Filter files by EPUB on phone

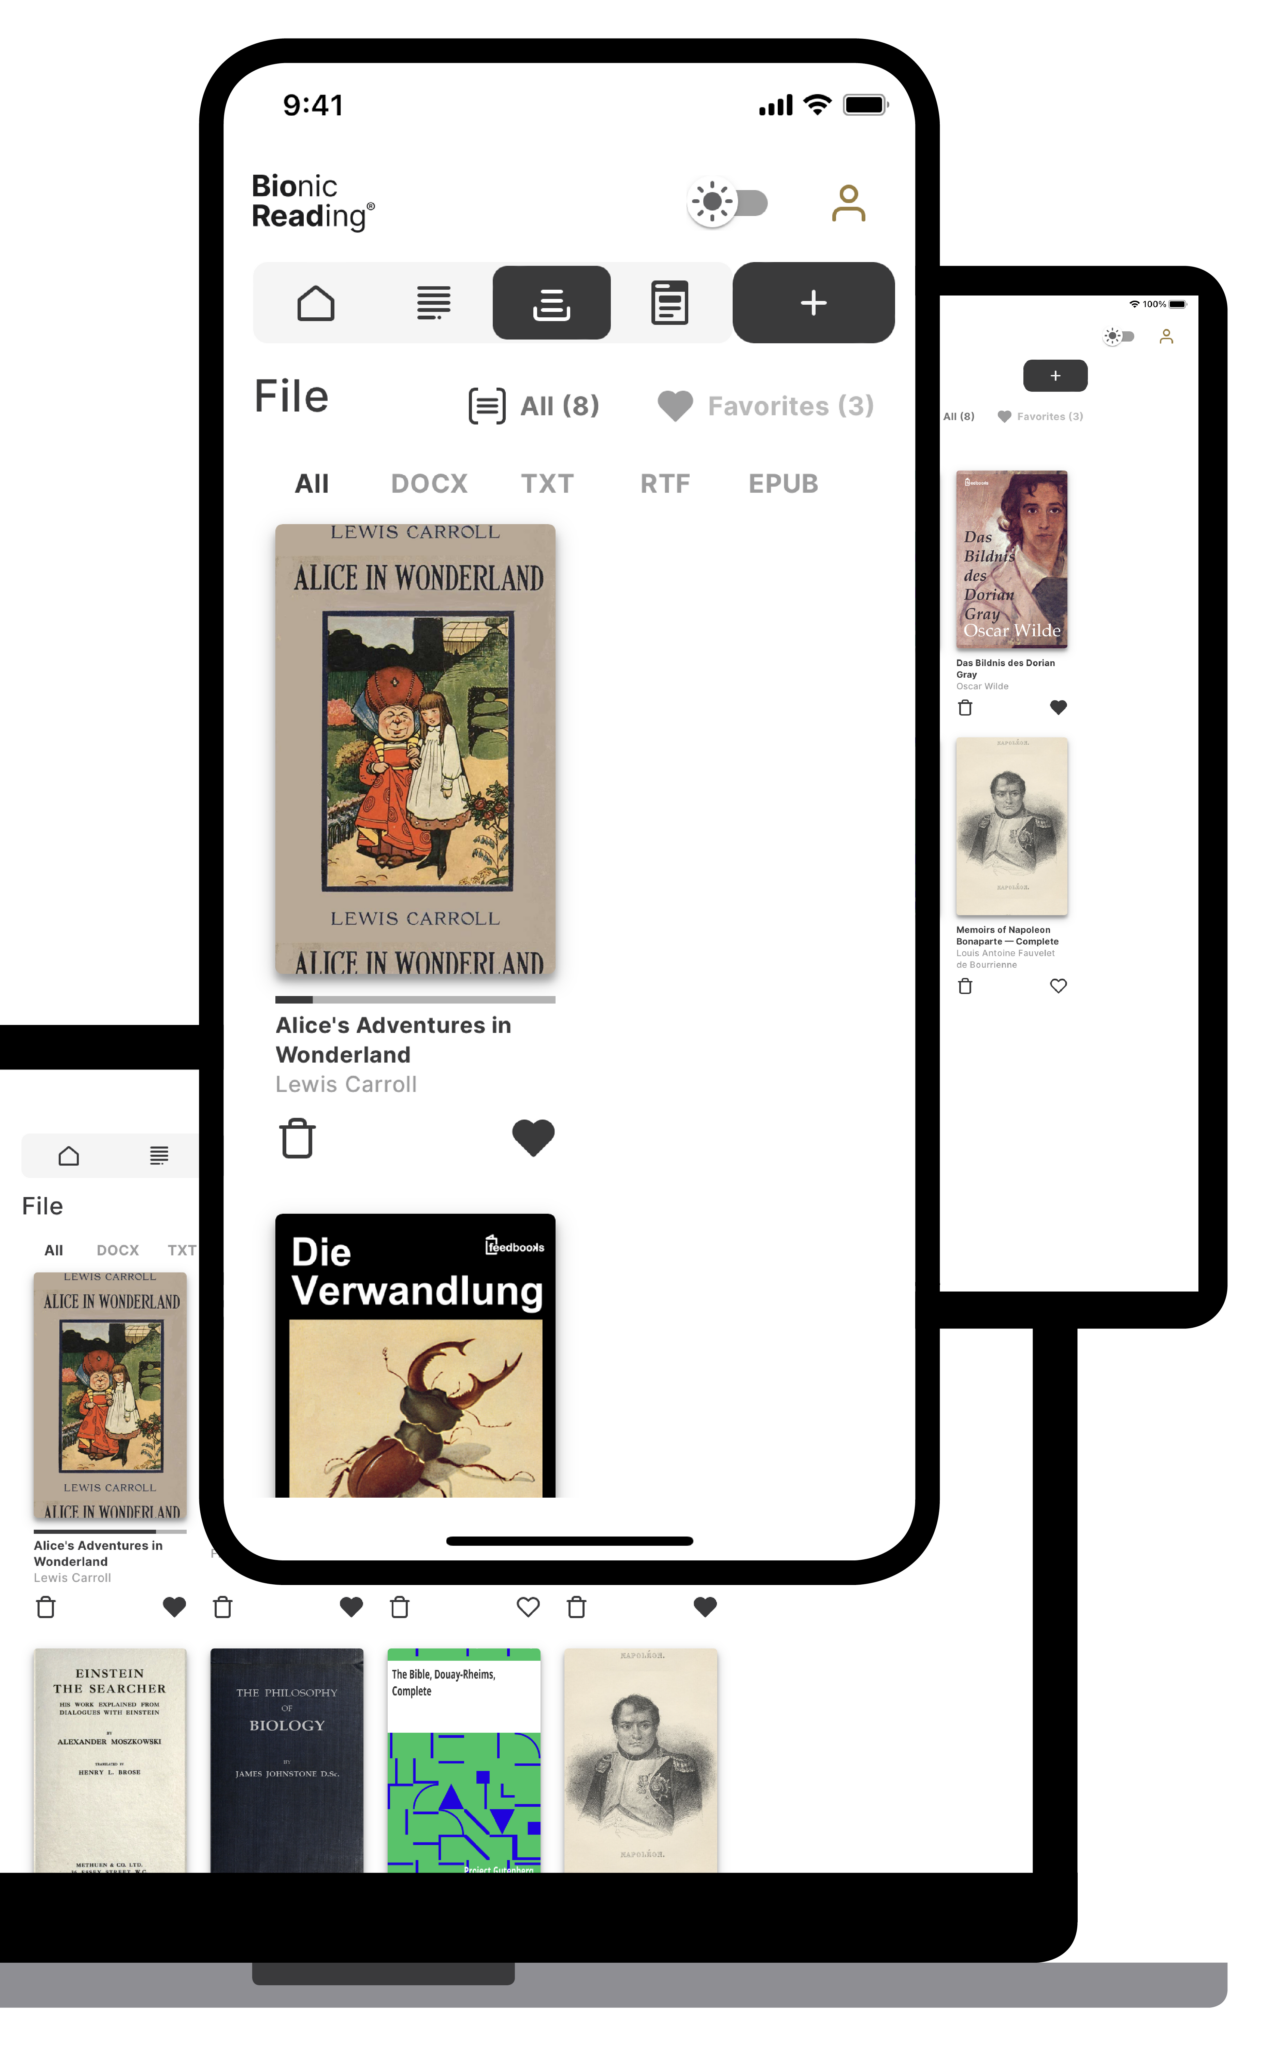tap(783, 484)
